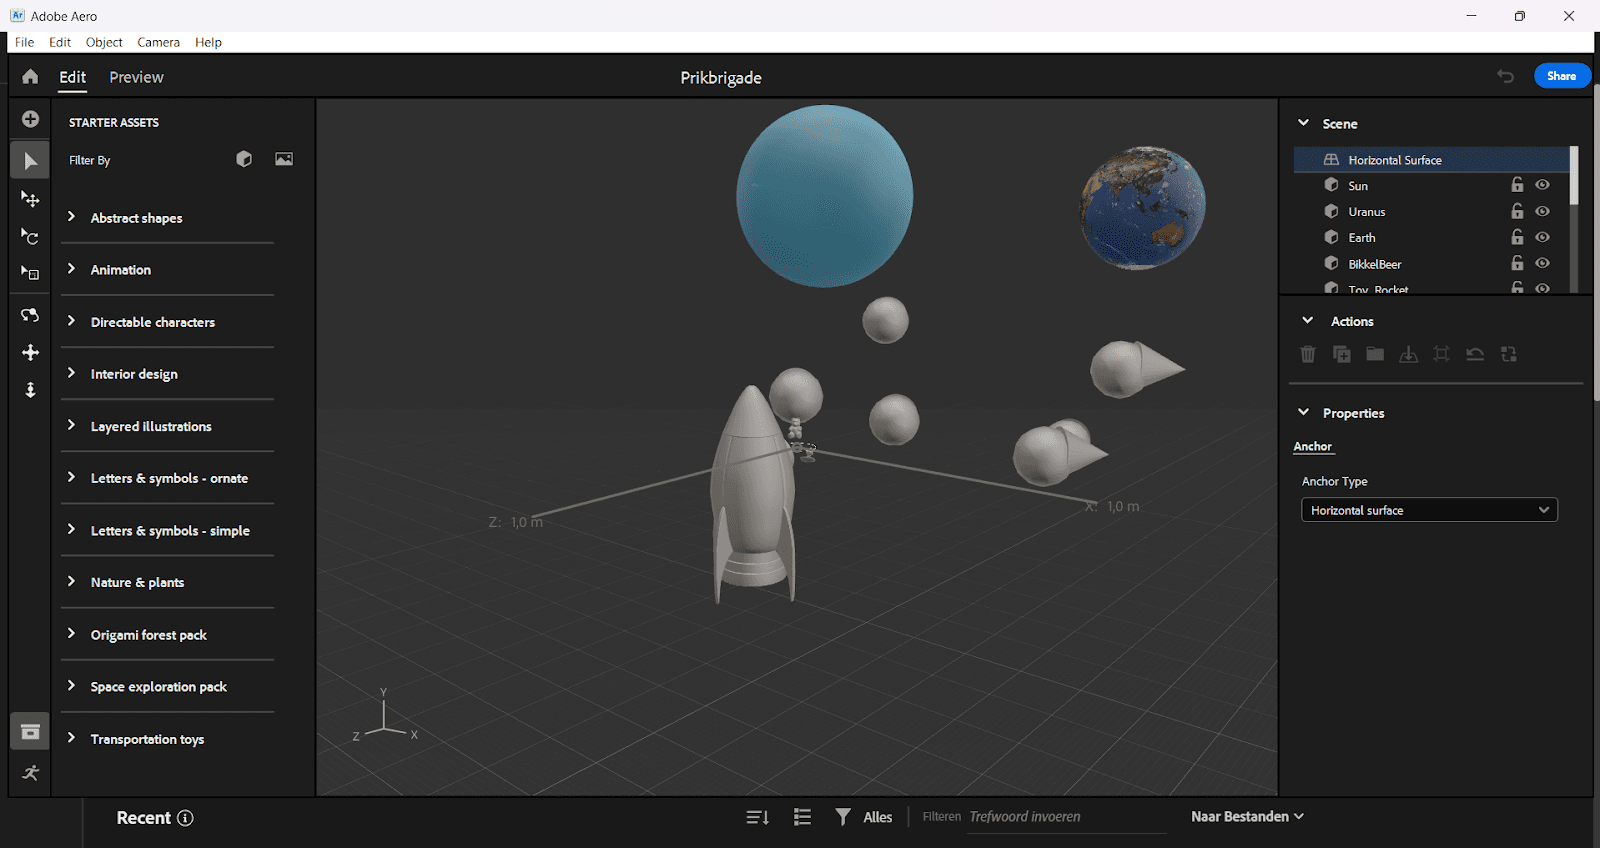Viewport: 1600px width, 848px height.
Task: Open the Naar Bestanden dropdown
Action: [x=1248, y=817]
